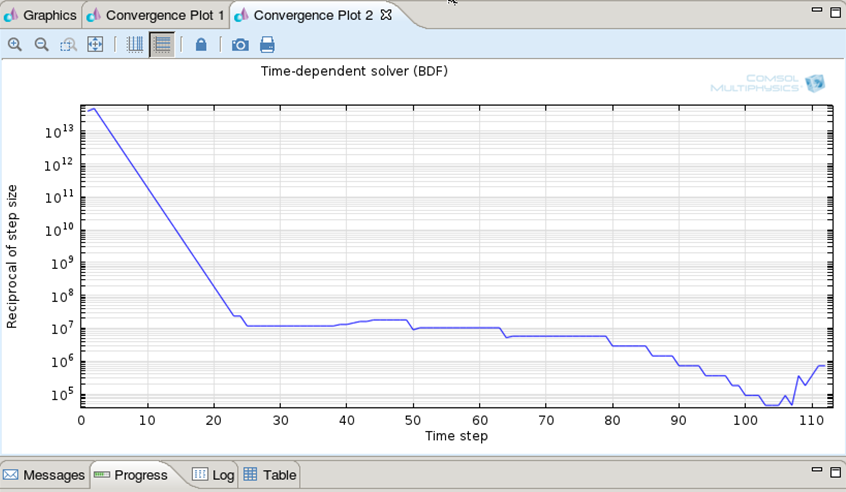Screen dimensions: 846x492
Task: Print the plot using the printer icon
Action: (x=267, y=45)
